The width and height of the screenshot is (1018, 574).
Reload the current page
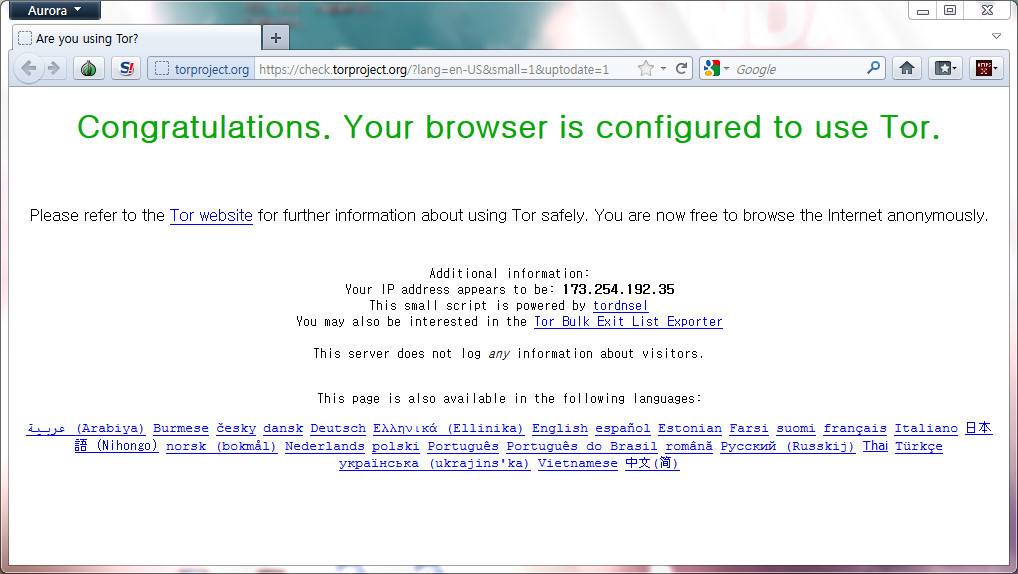pos(681,68)
